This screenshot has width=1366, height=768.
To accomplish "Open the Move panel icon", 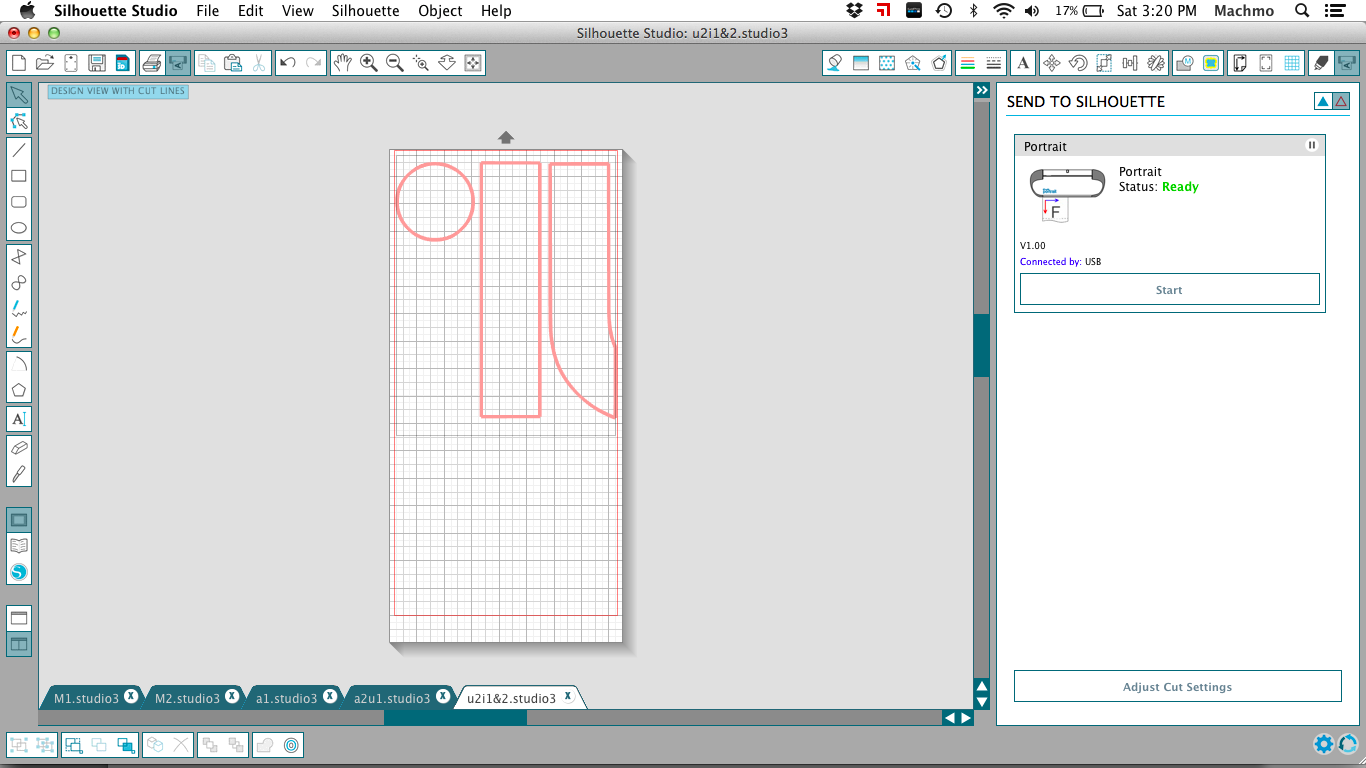I will point(1052,63).
